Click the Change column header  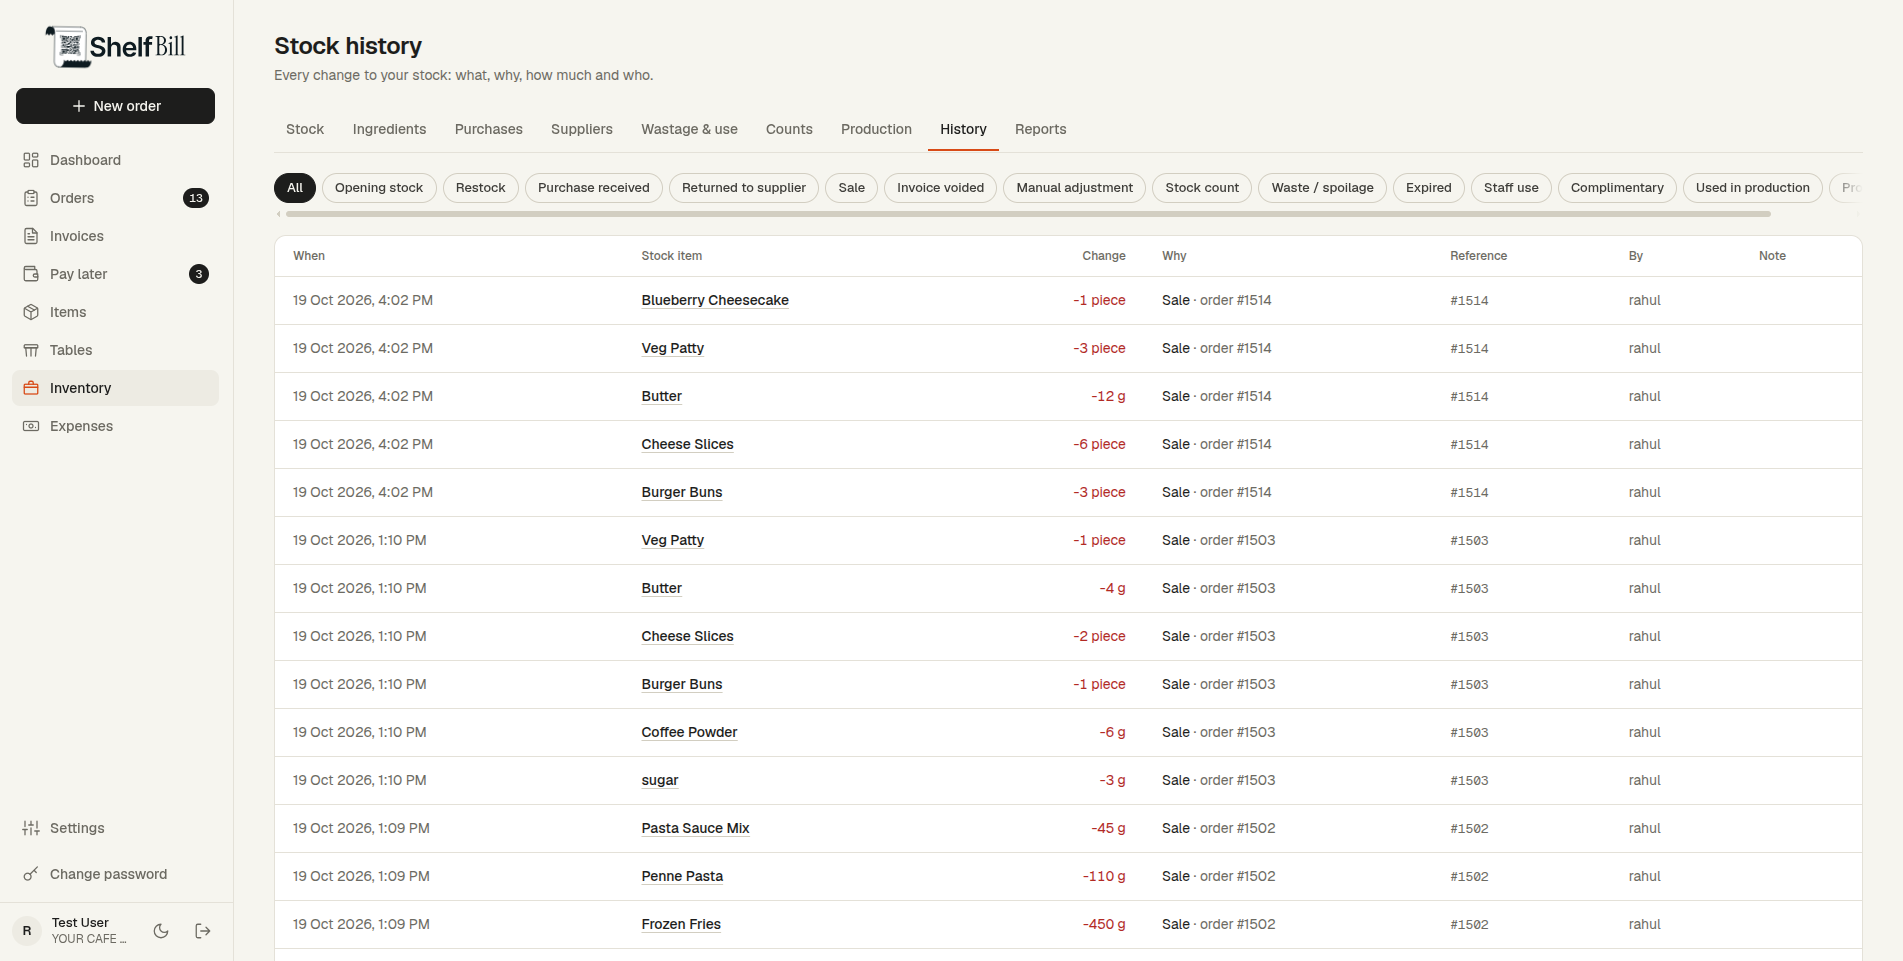(x=1103, y=256)
